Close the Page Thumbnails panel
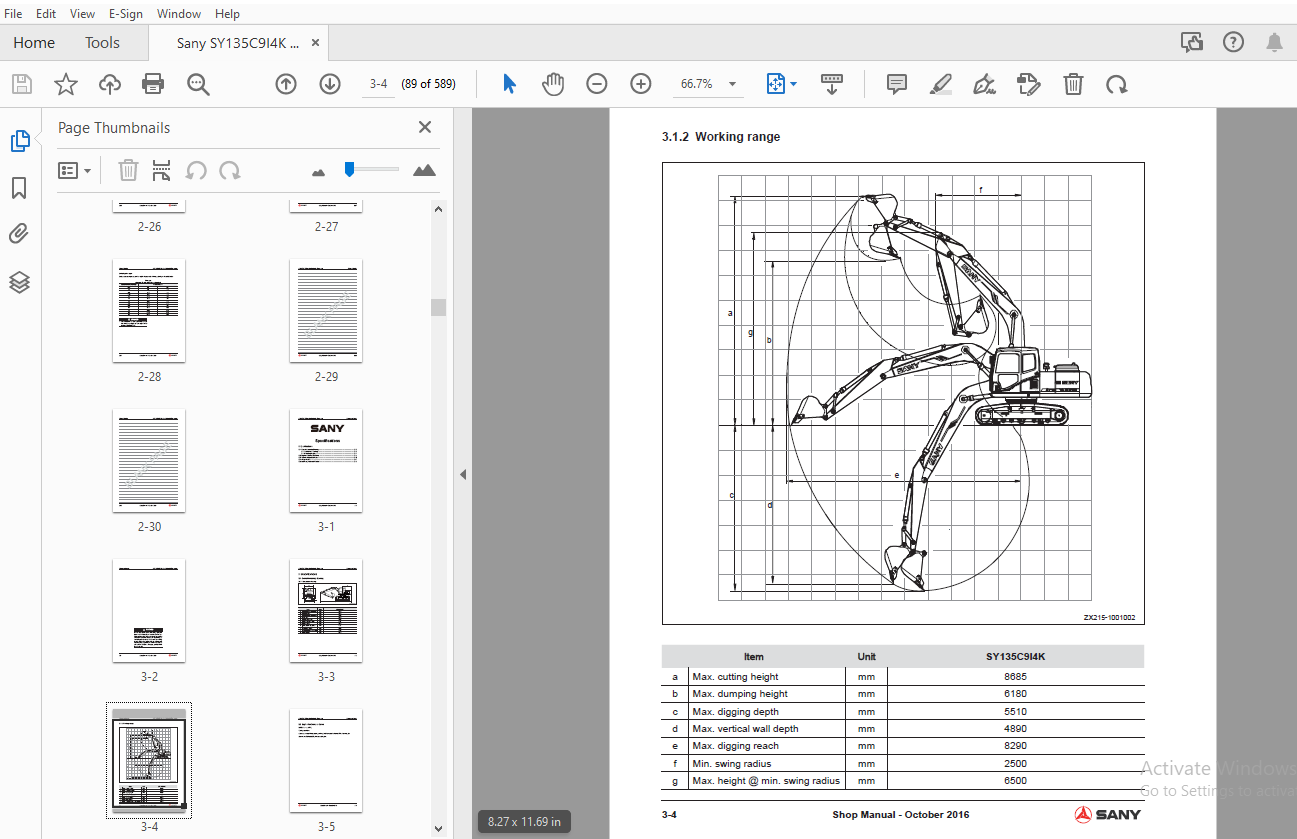The image size is (1297, 839). (x=425, y=127)
